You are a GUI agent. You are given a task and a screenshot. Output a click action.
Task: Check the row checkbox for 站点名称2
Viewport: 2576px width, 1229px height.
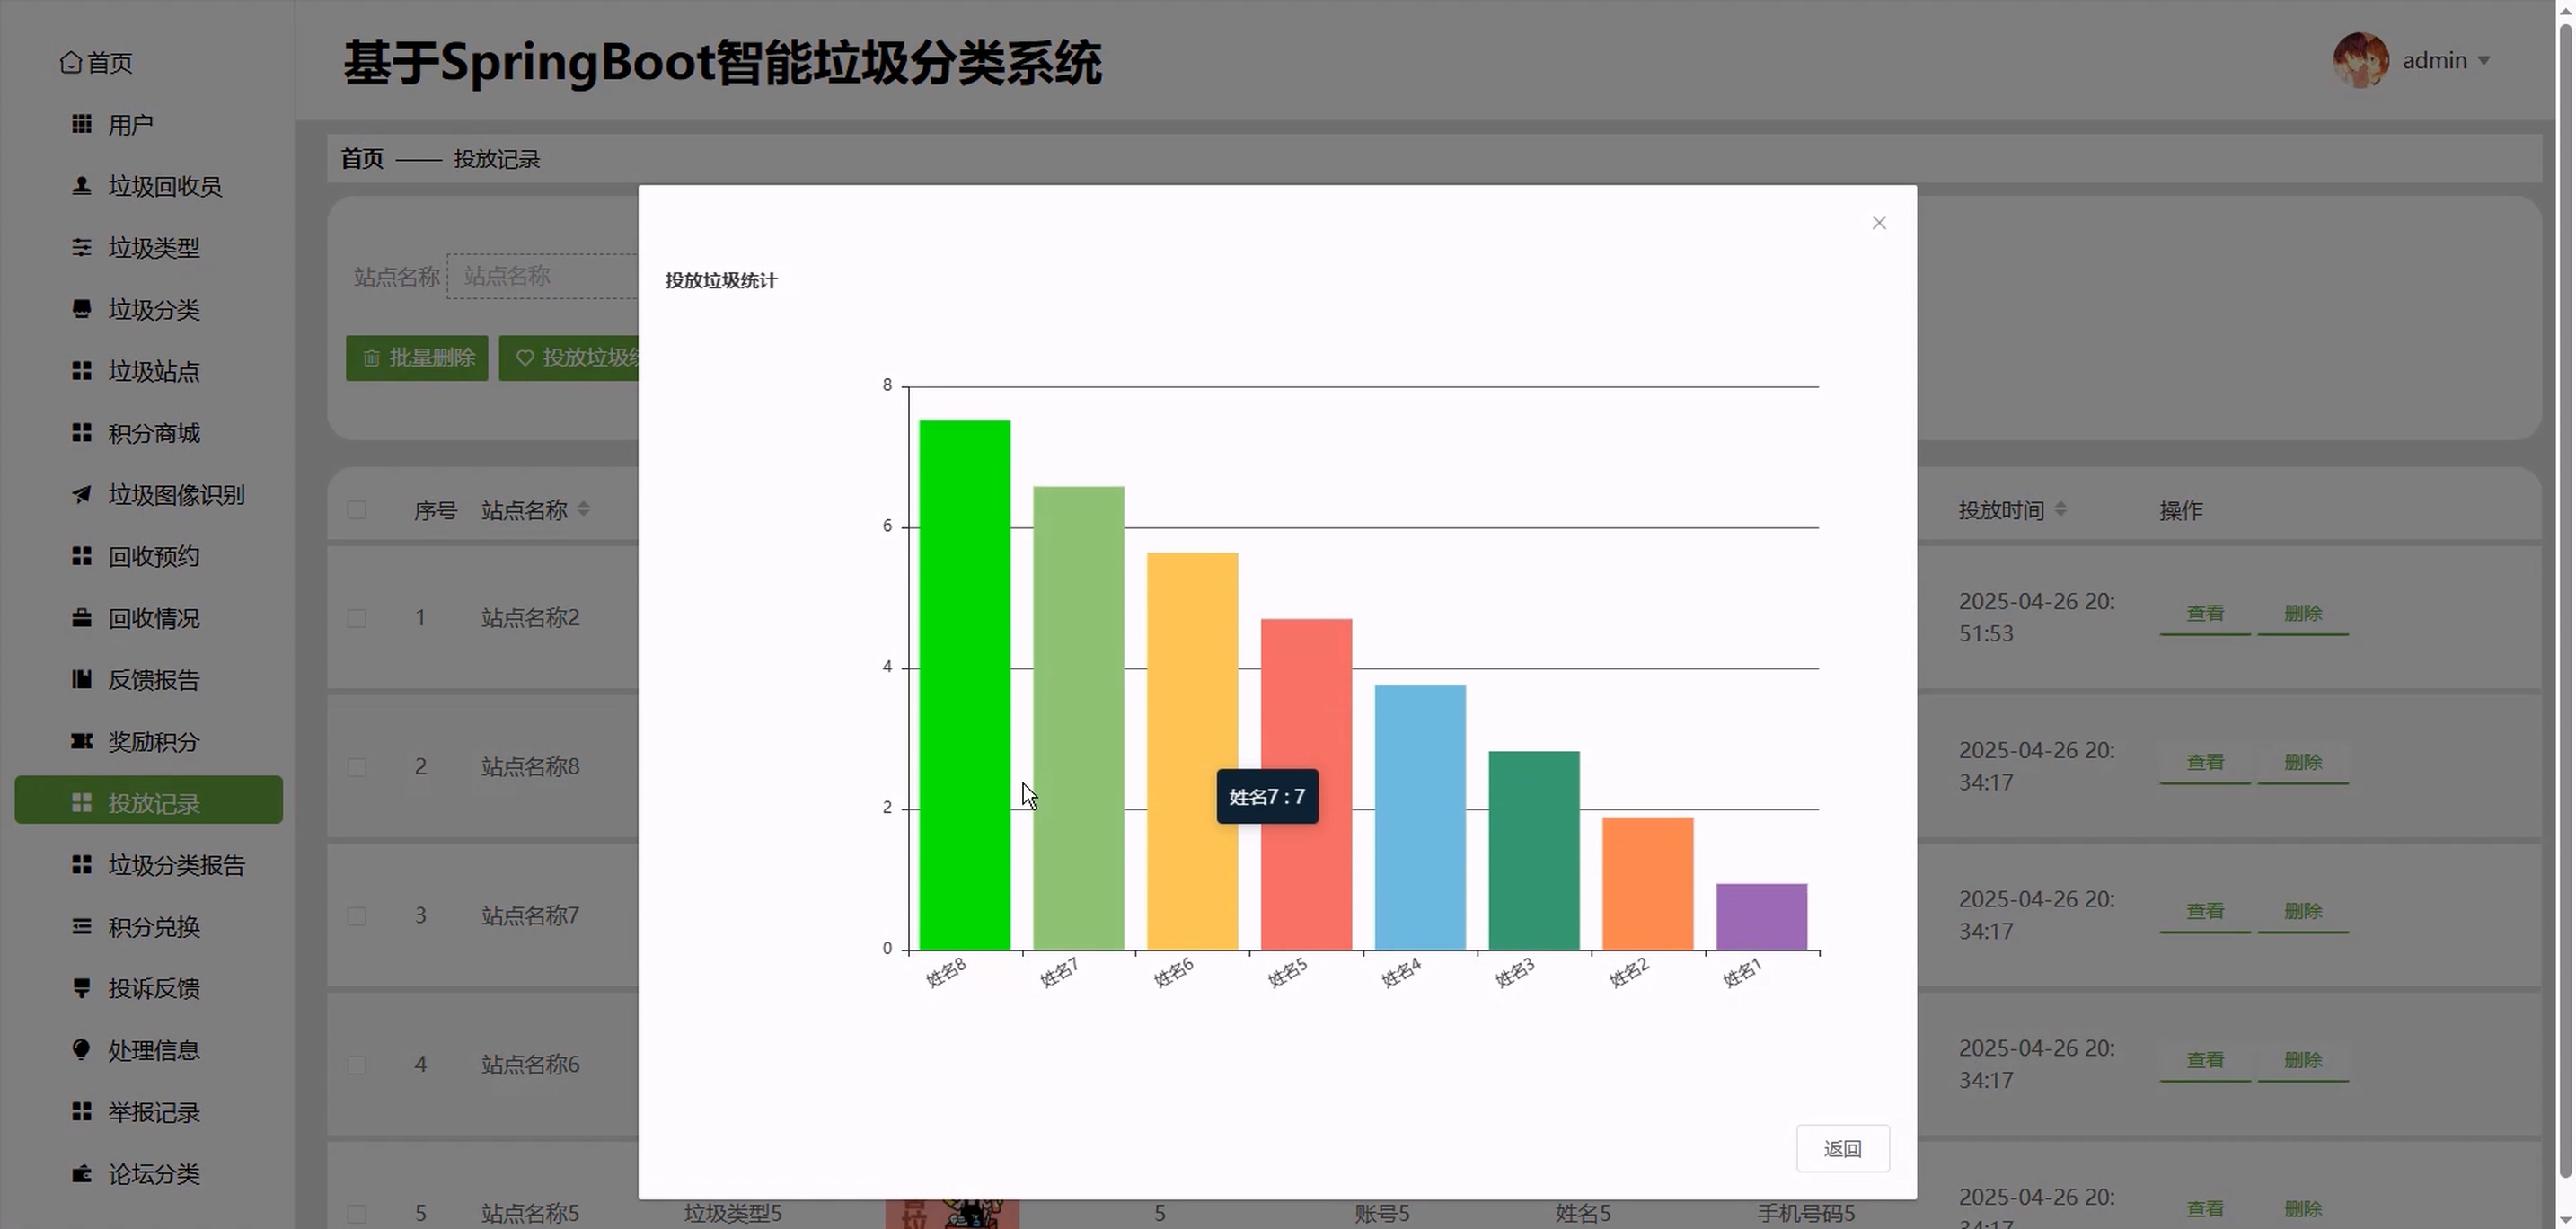tap(357, 618)
